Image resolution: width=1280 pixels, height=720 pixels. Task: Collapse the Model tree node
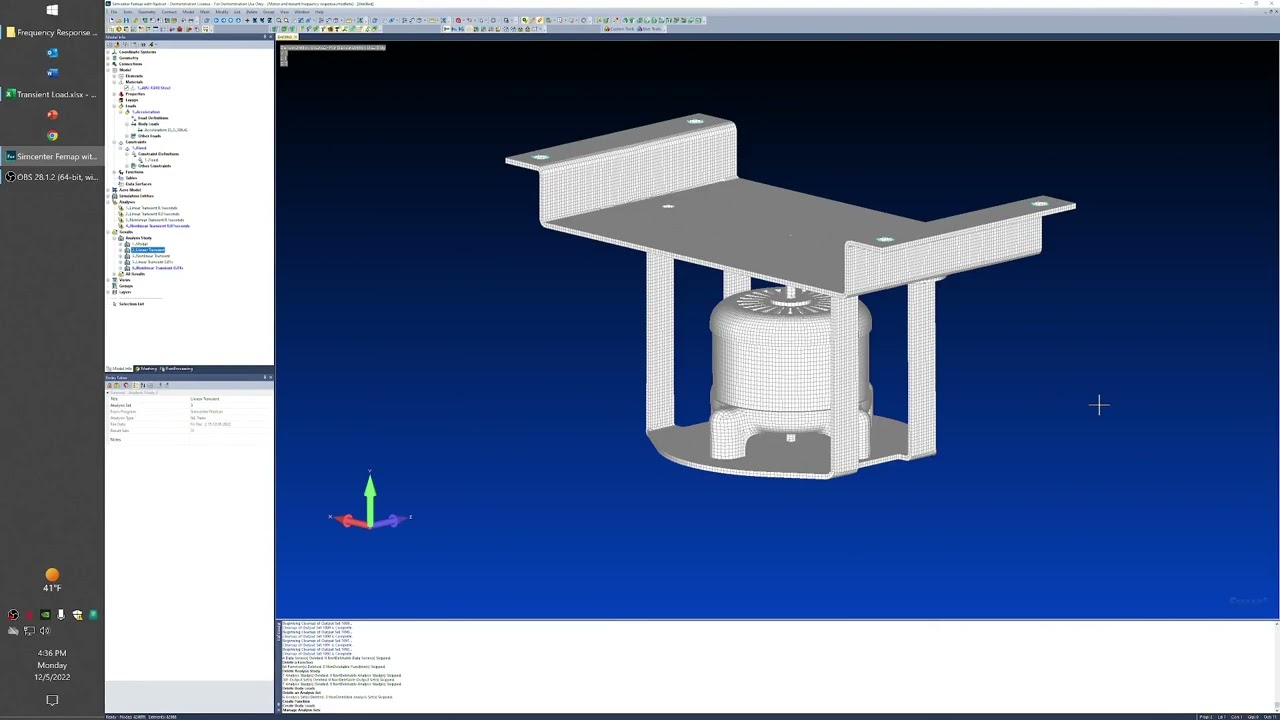tap(108, 70)
